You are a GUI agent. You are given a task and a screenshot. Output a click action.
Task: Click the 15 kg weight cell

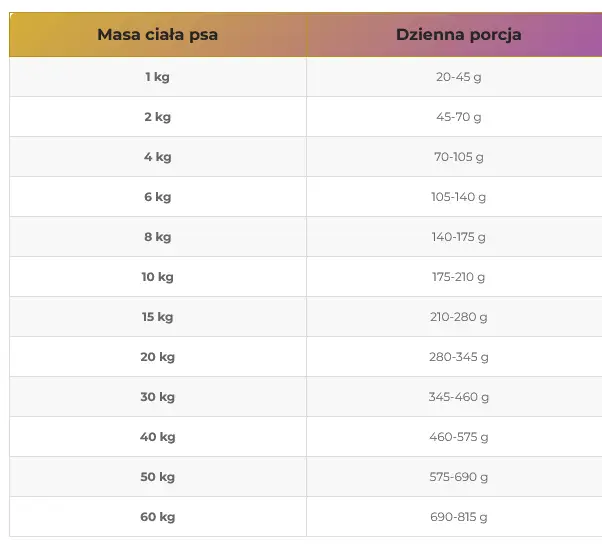(x=157, y=317)
